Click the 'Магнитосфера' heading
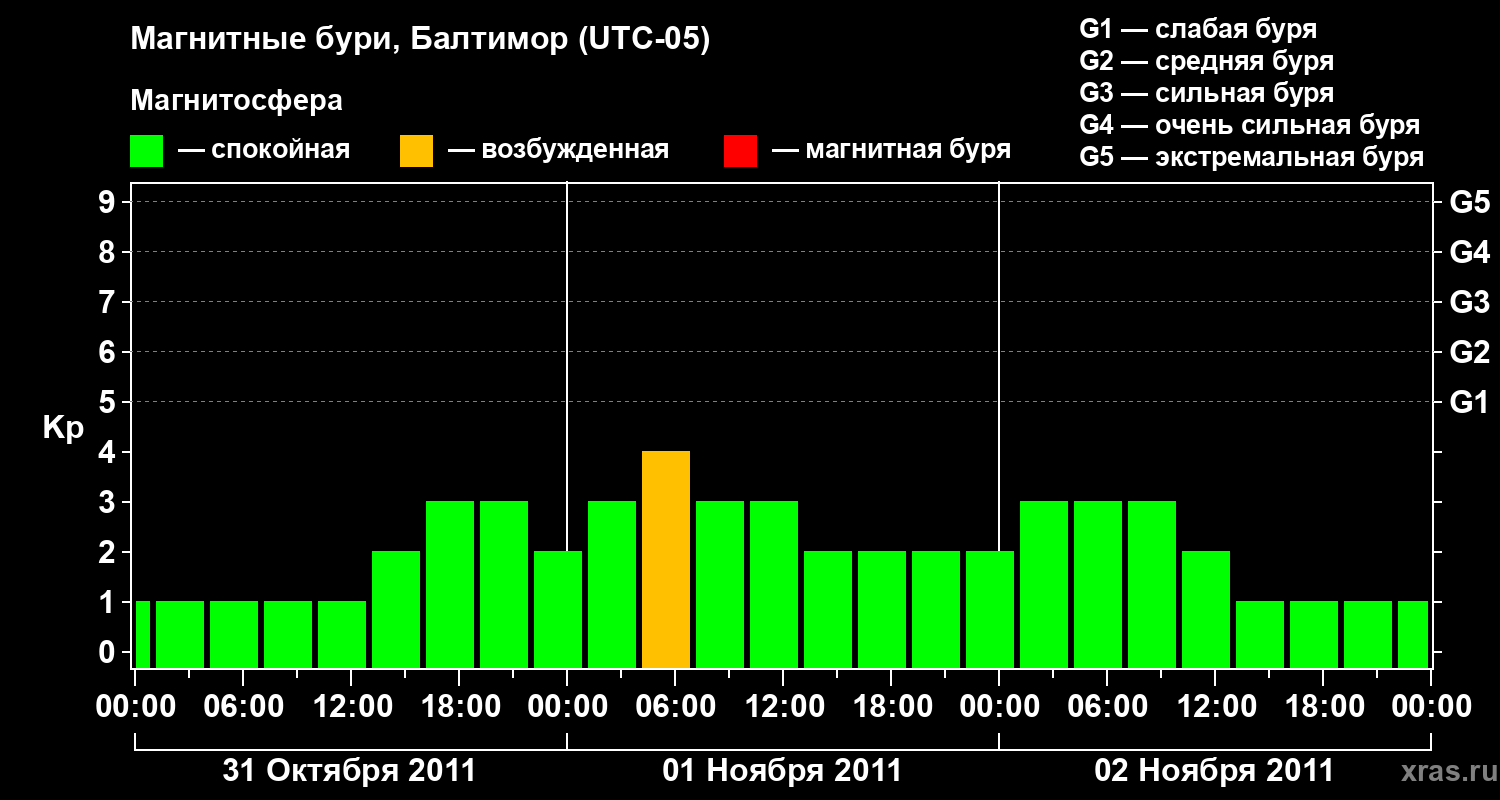This screenshot has height=800, width=1500. 236,101
